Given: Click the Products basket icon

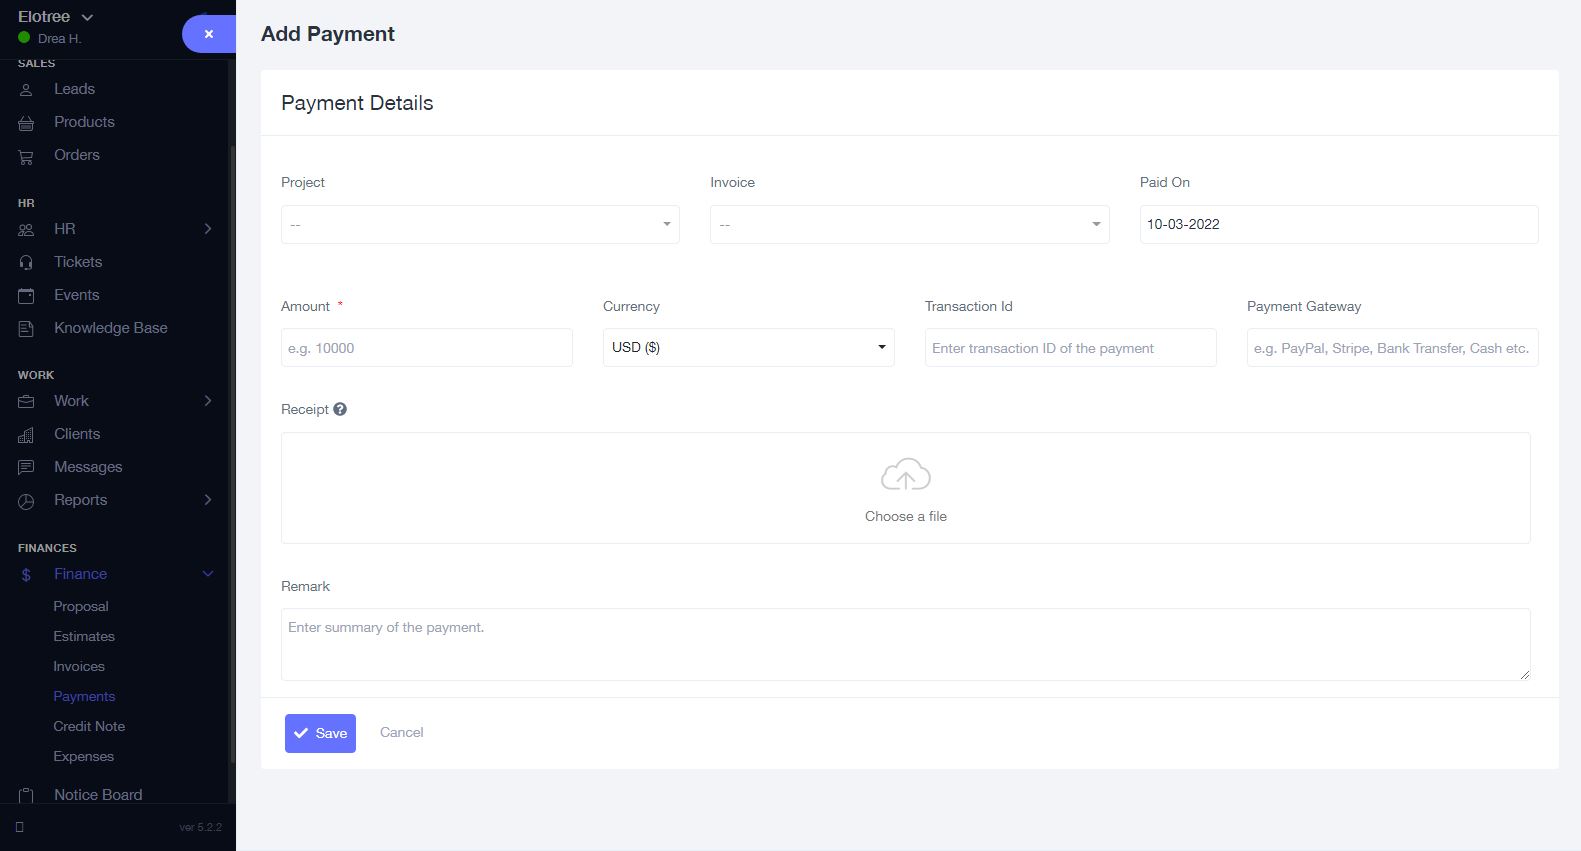Looking at the screenshot, I should 26,123.
